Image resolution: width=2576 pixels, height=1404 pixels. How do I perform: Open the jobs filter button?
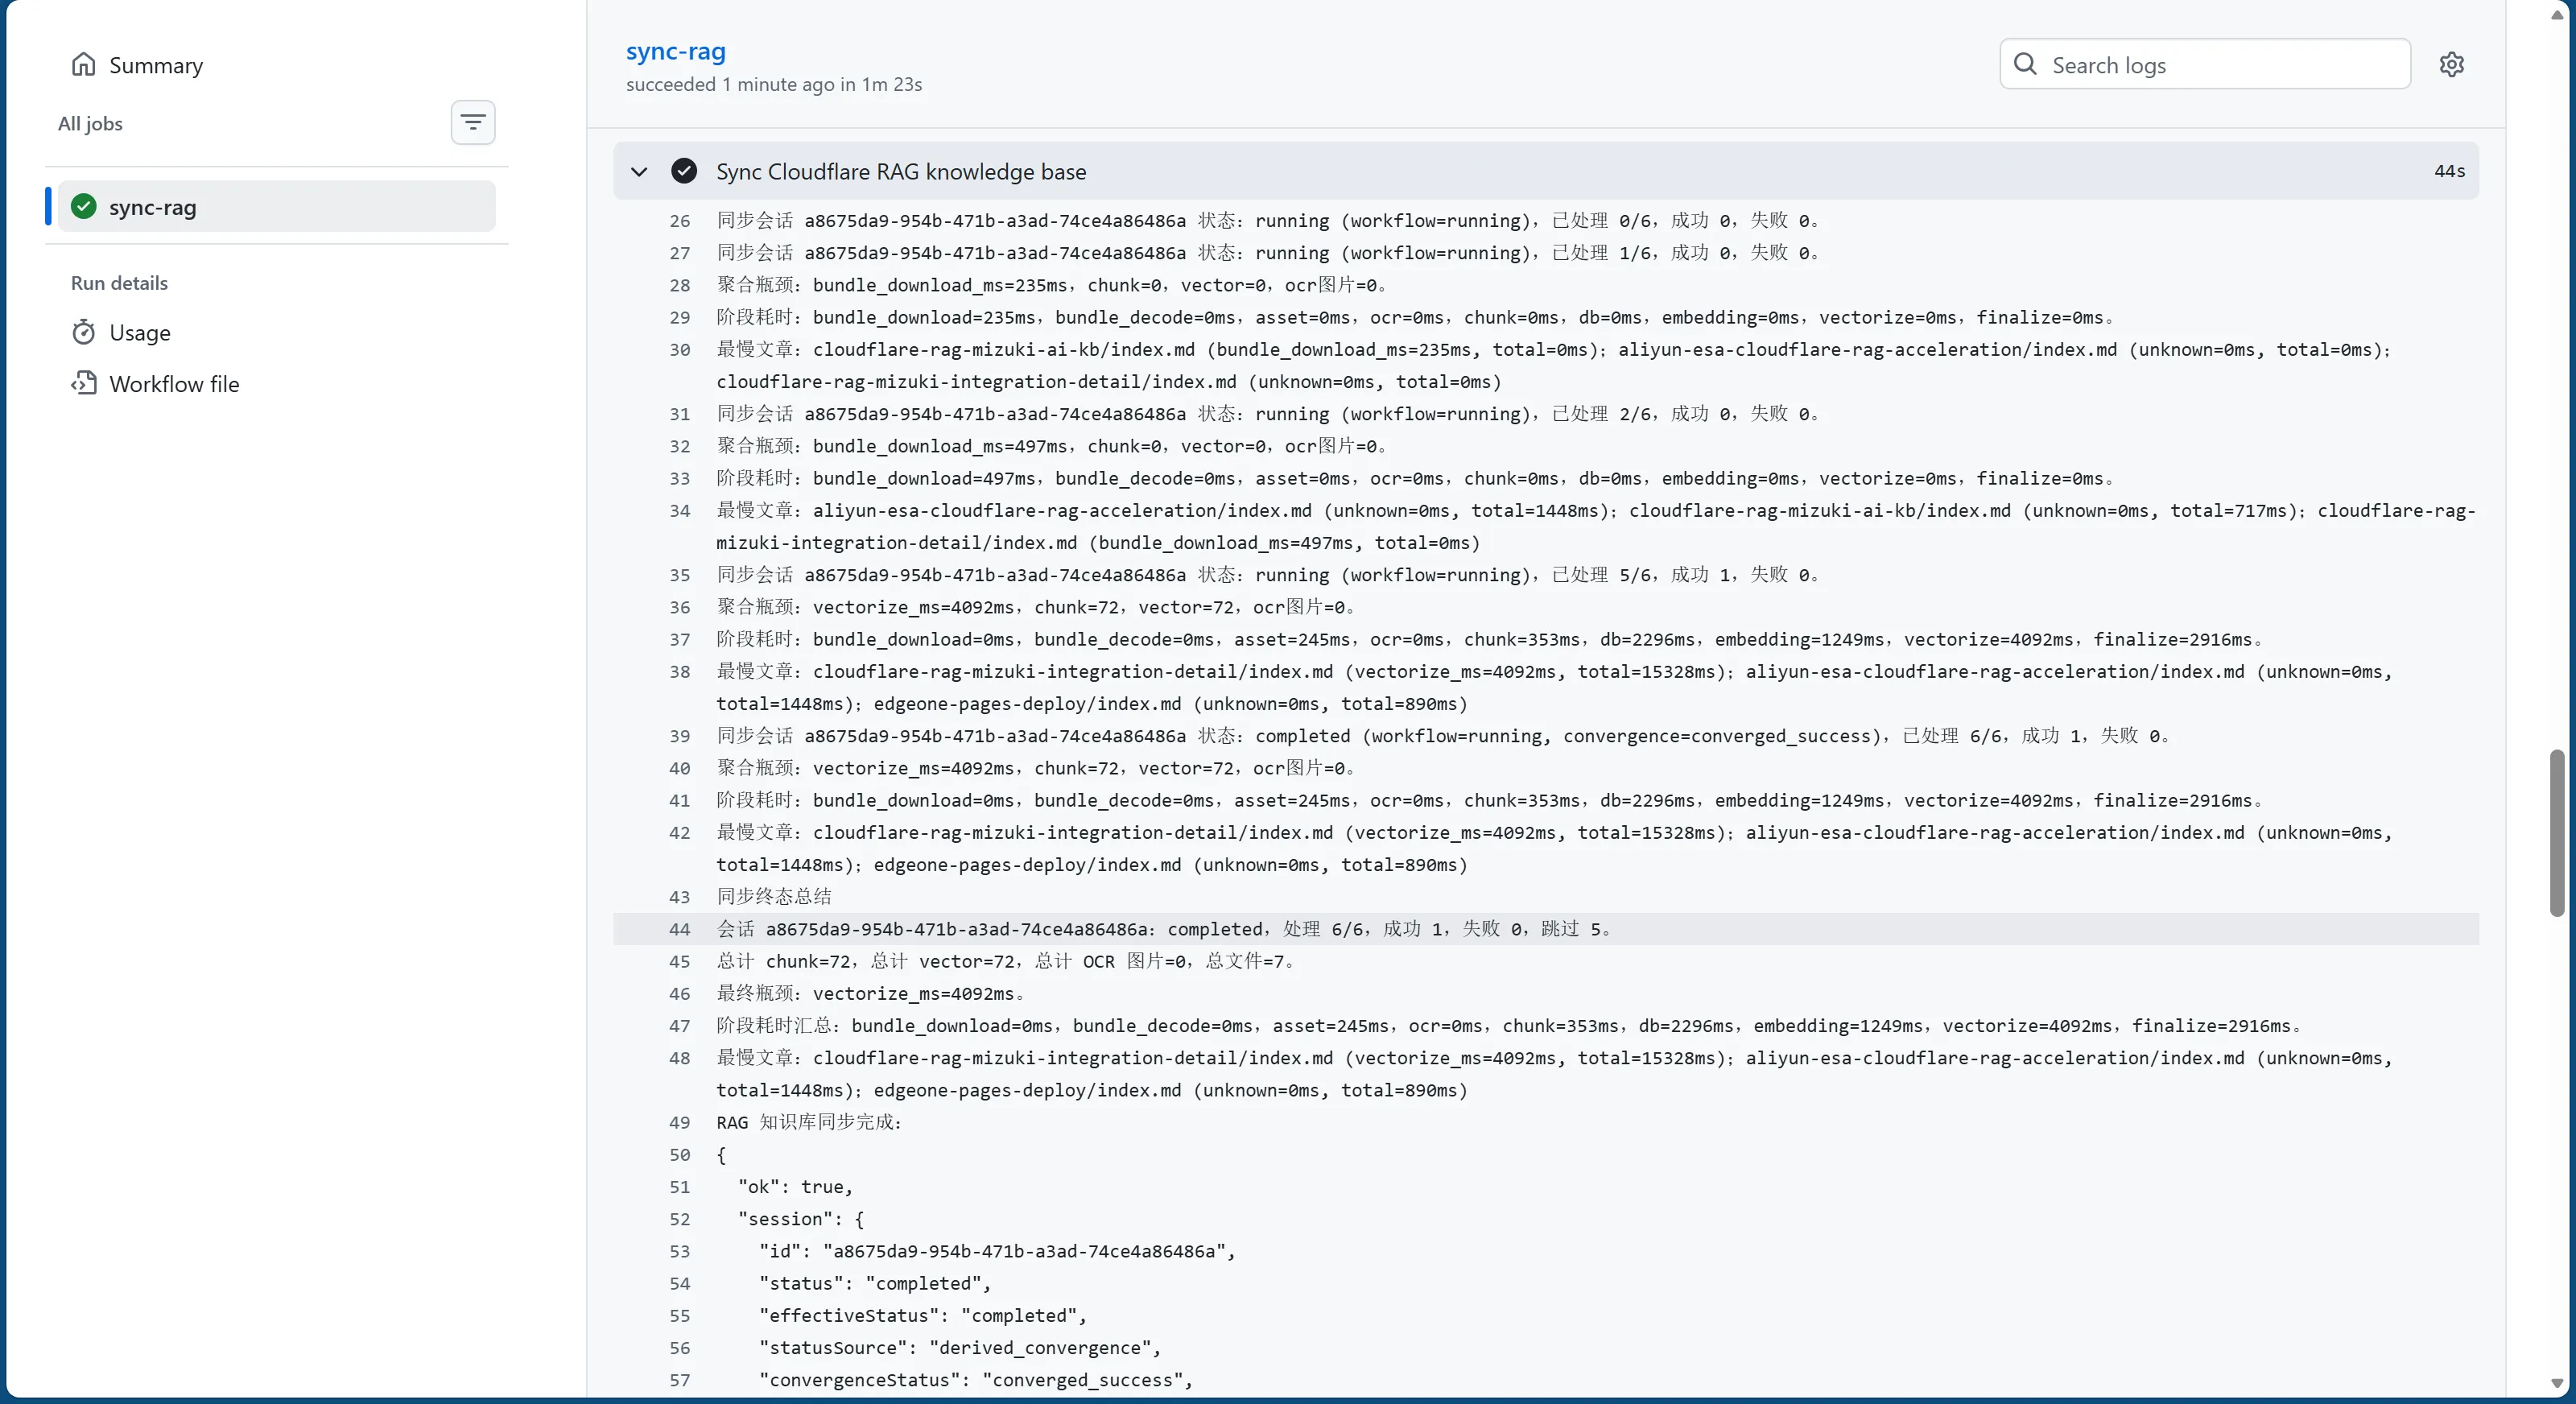click(x=473, y=122)
